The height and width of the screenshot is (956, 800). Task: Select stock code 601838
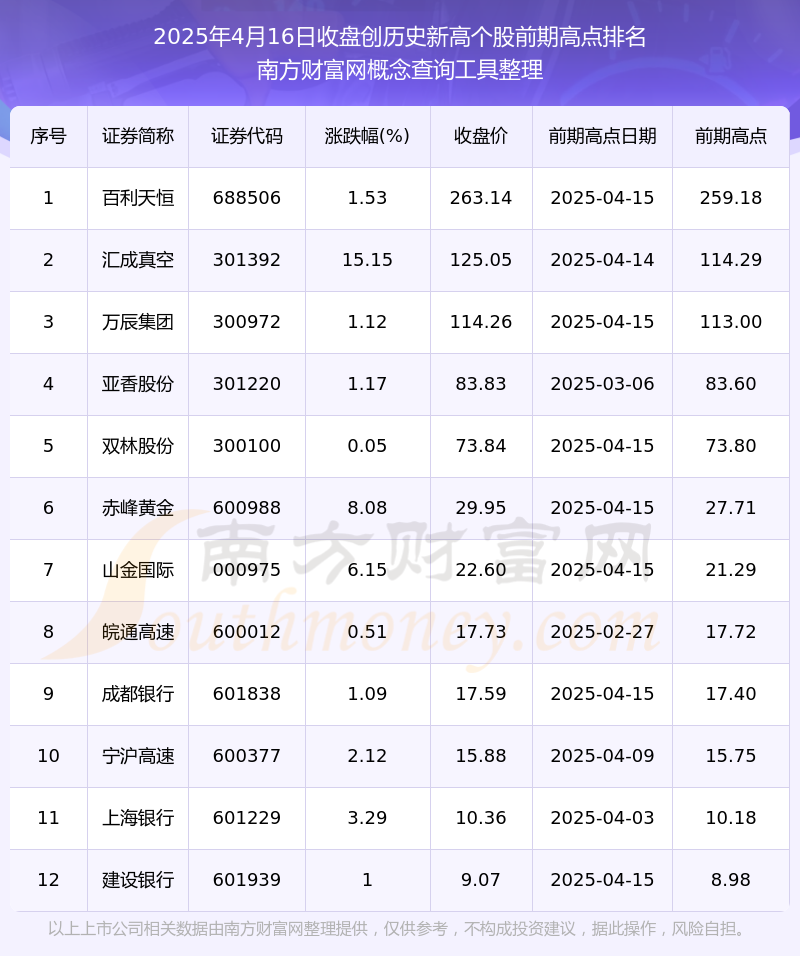[x=247, y=694]
